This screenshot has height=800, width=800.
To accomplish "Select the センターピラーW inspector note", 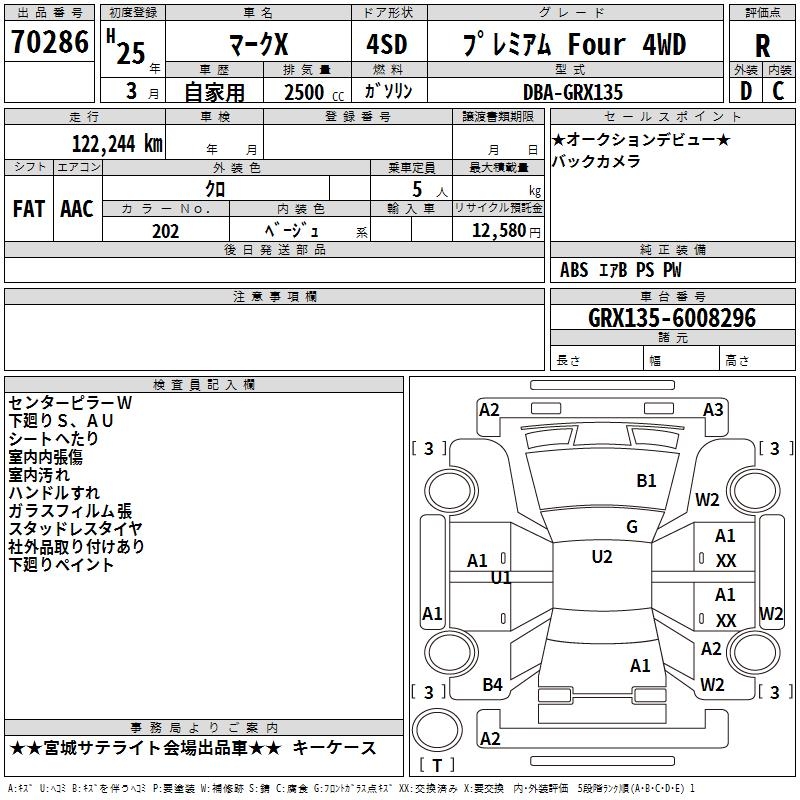I will click(x=70, y=402).
